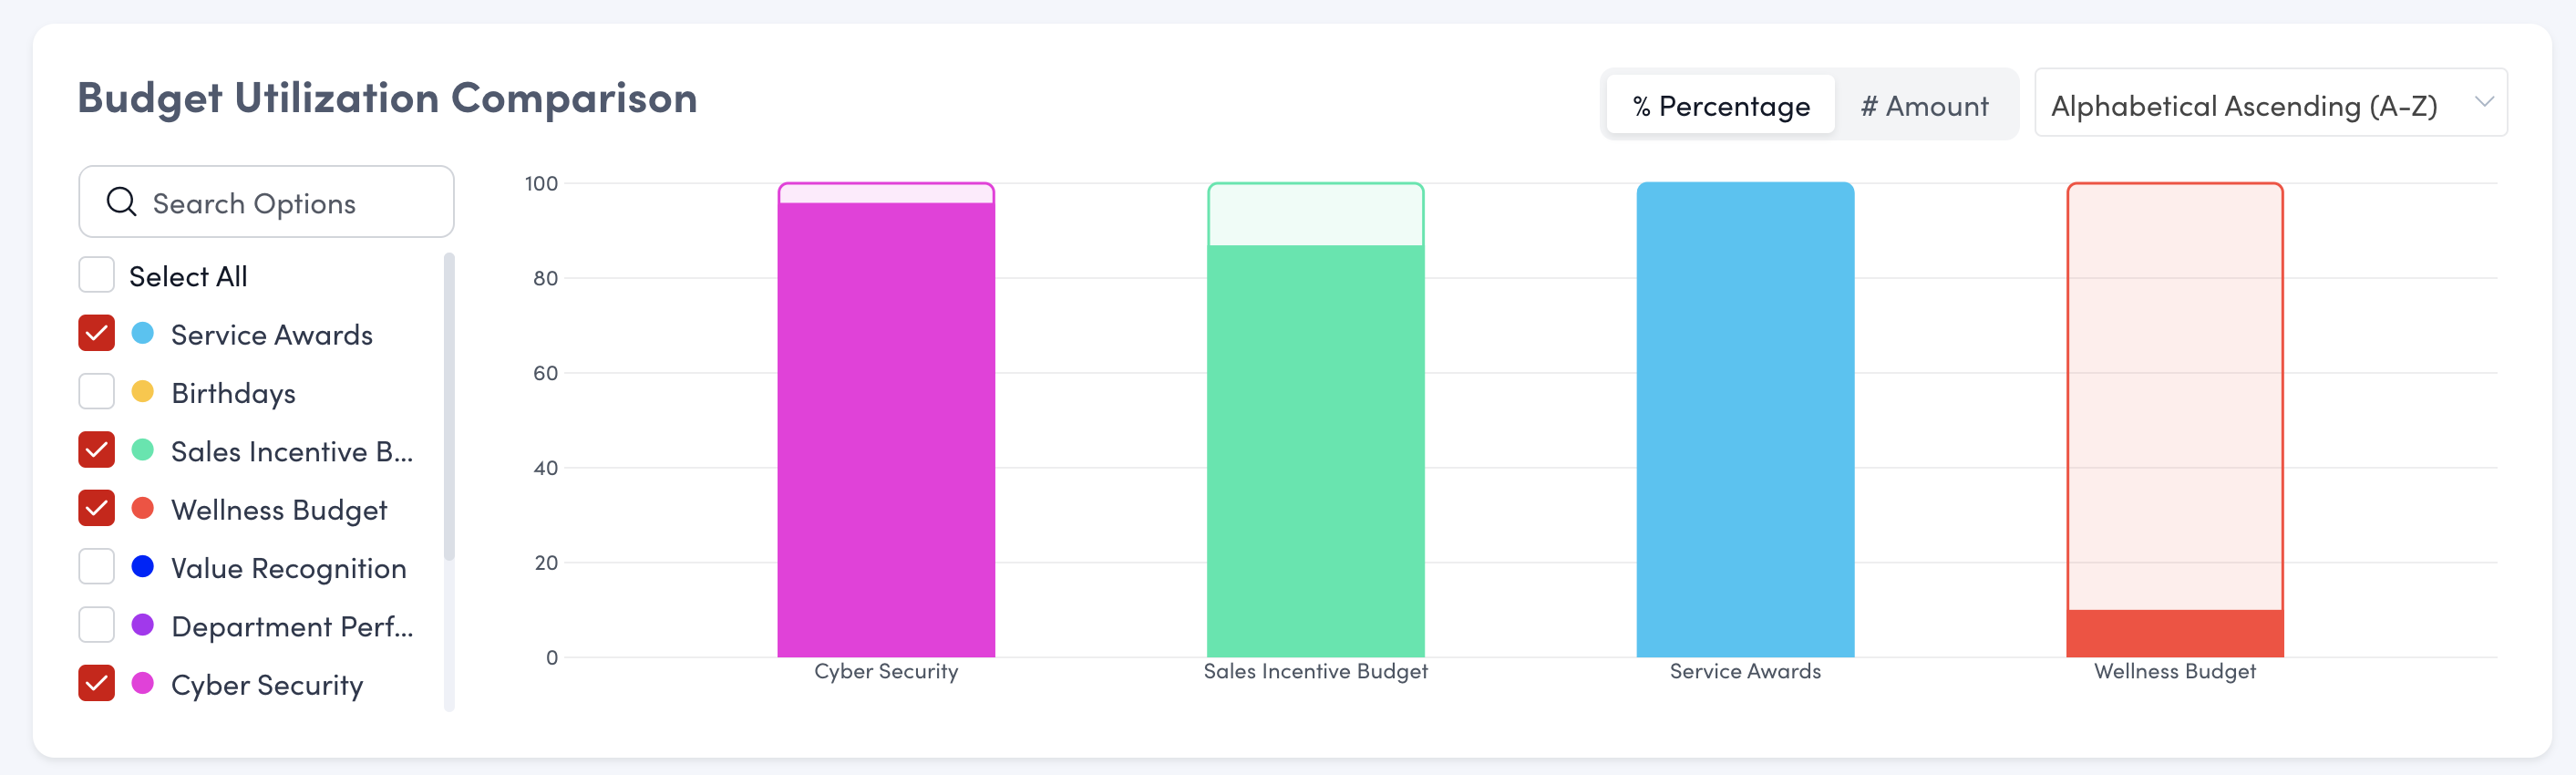Screen dimensions: 2576x775
Task: Open the Alphabetical Ascending sort dropdown
Action: coord(2270,103)
